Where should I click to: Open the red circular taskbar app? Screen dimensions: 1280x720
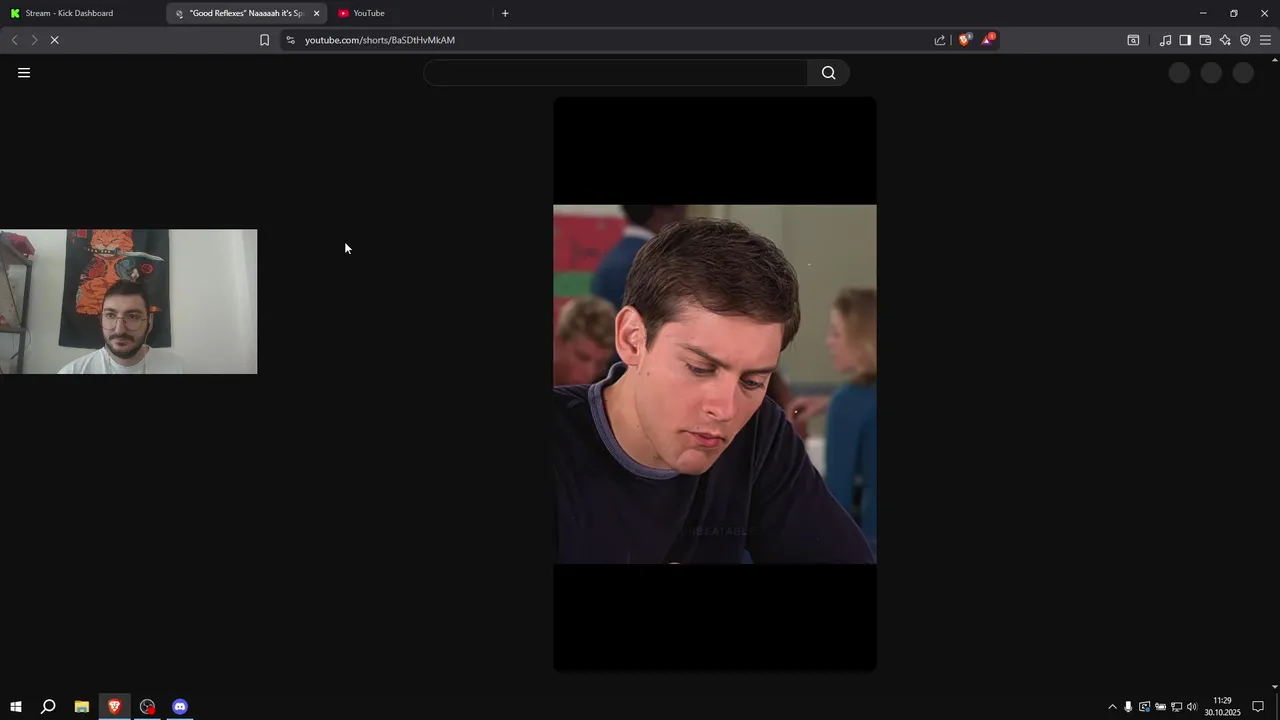click(x=148, y=706)
